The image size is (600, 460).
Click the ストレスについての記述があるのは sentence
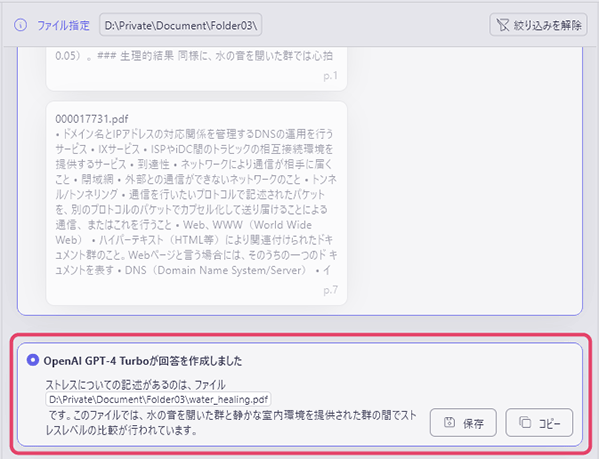click(x=135, y=385)
